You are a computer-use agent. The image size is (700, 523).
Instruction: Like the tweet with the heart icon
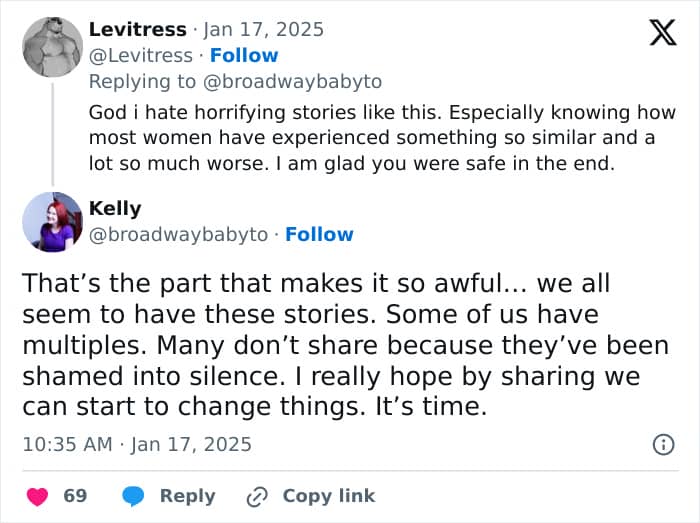37,496
